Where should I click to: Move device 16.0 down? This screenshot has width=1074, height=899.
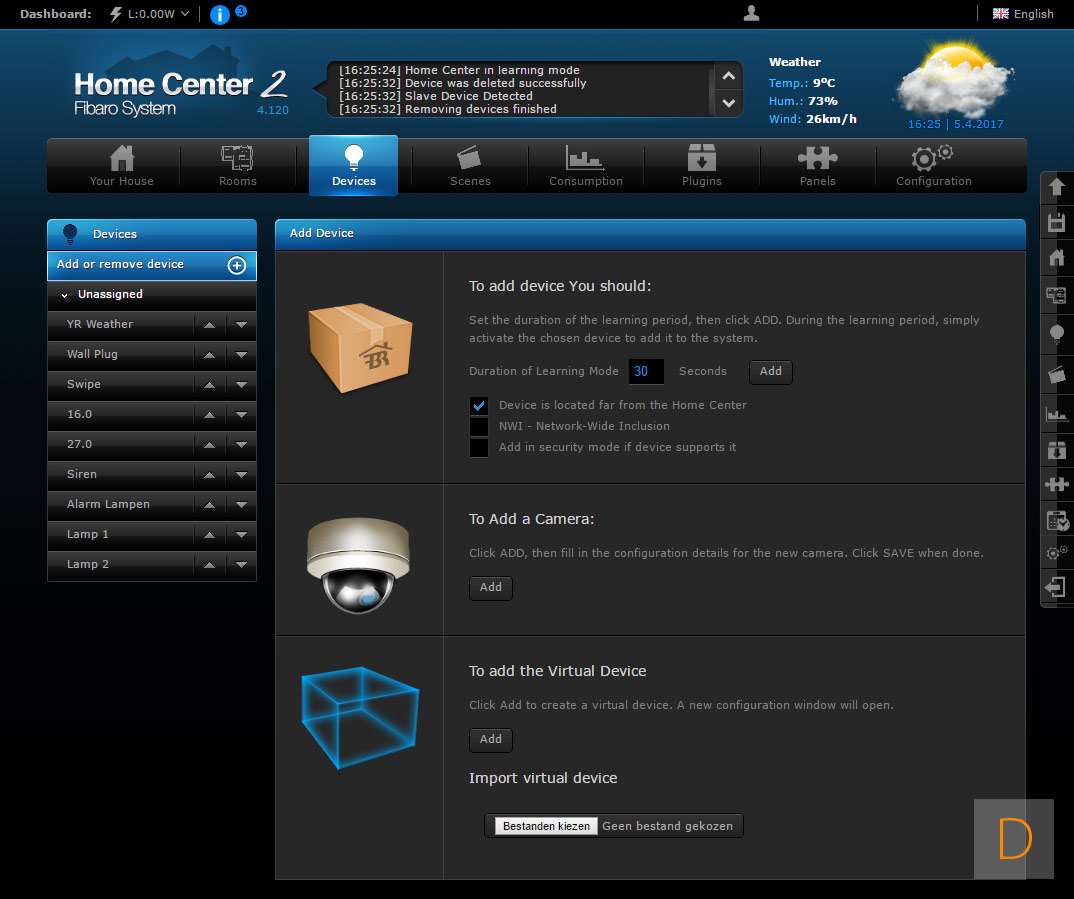(241, 415)
